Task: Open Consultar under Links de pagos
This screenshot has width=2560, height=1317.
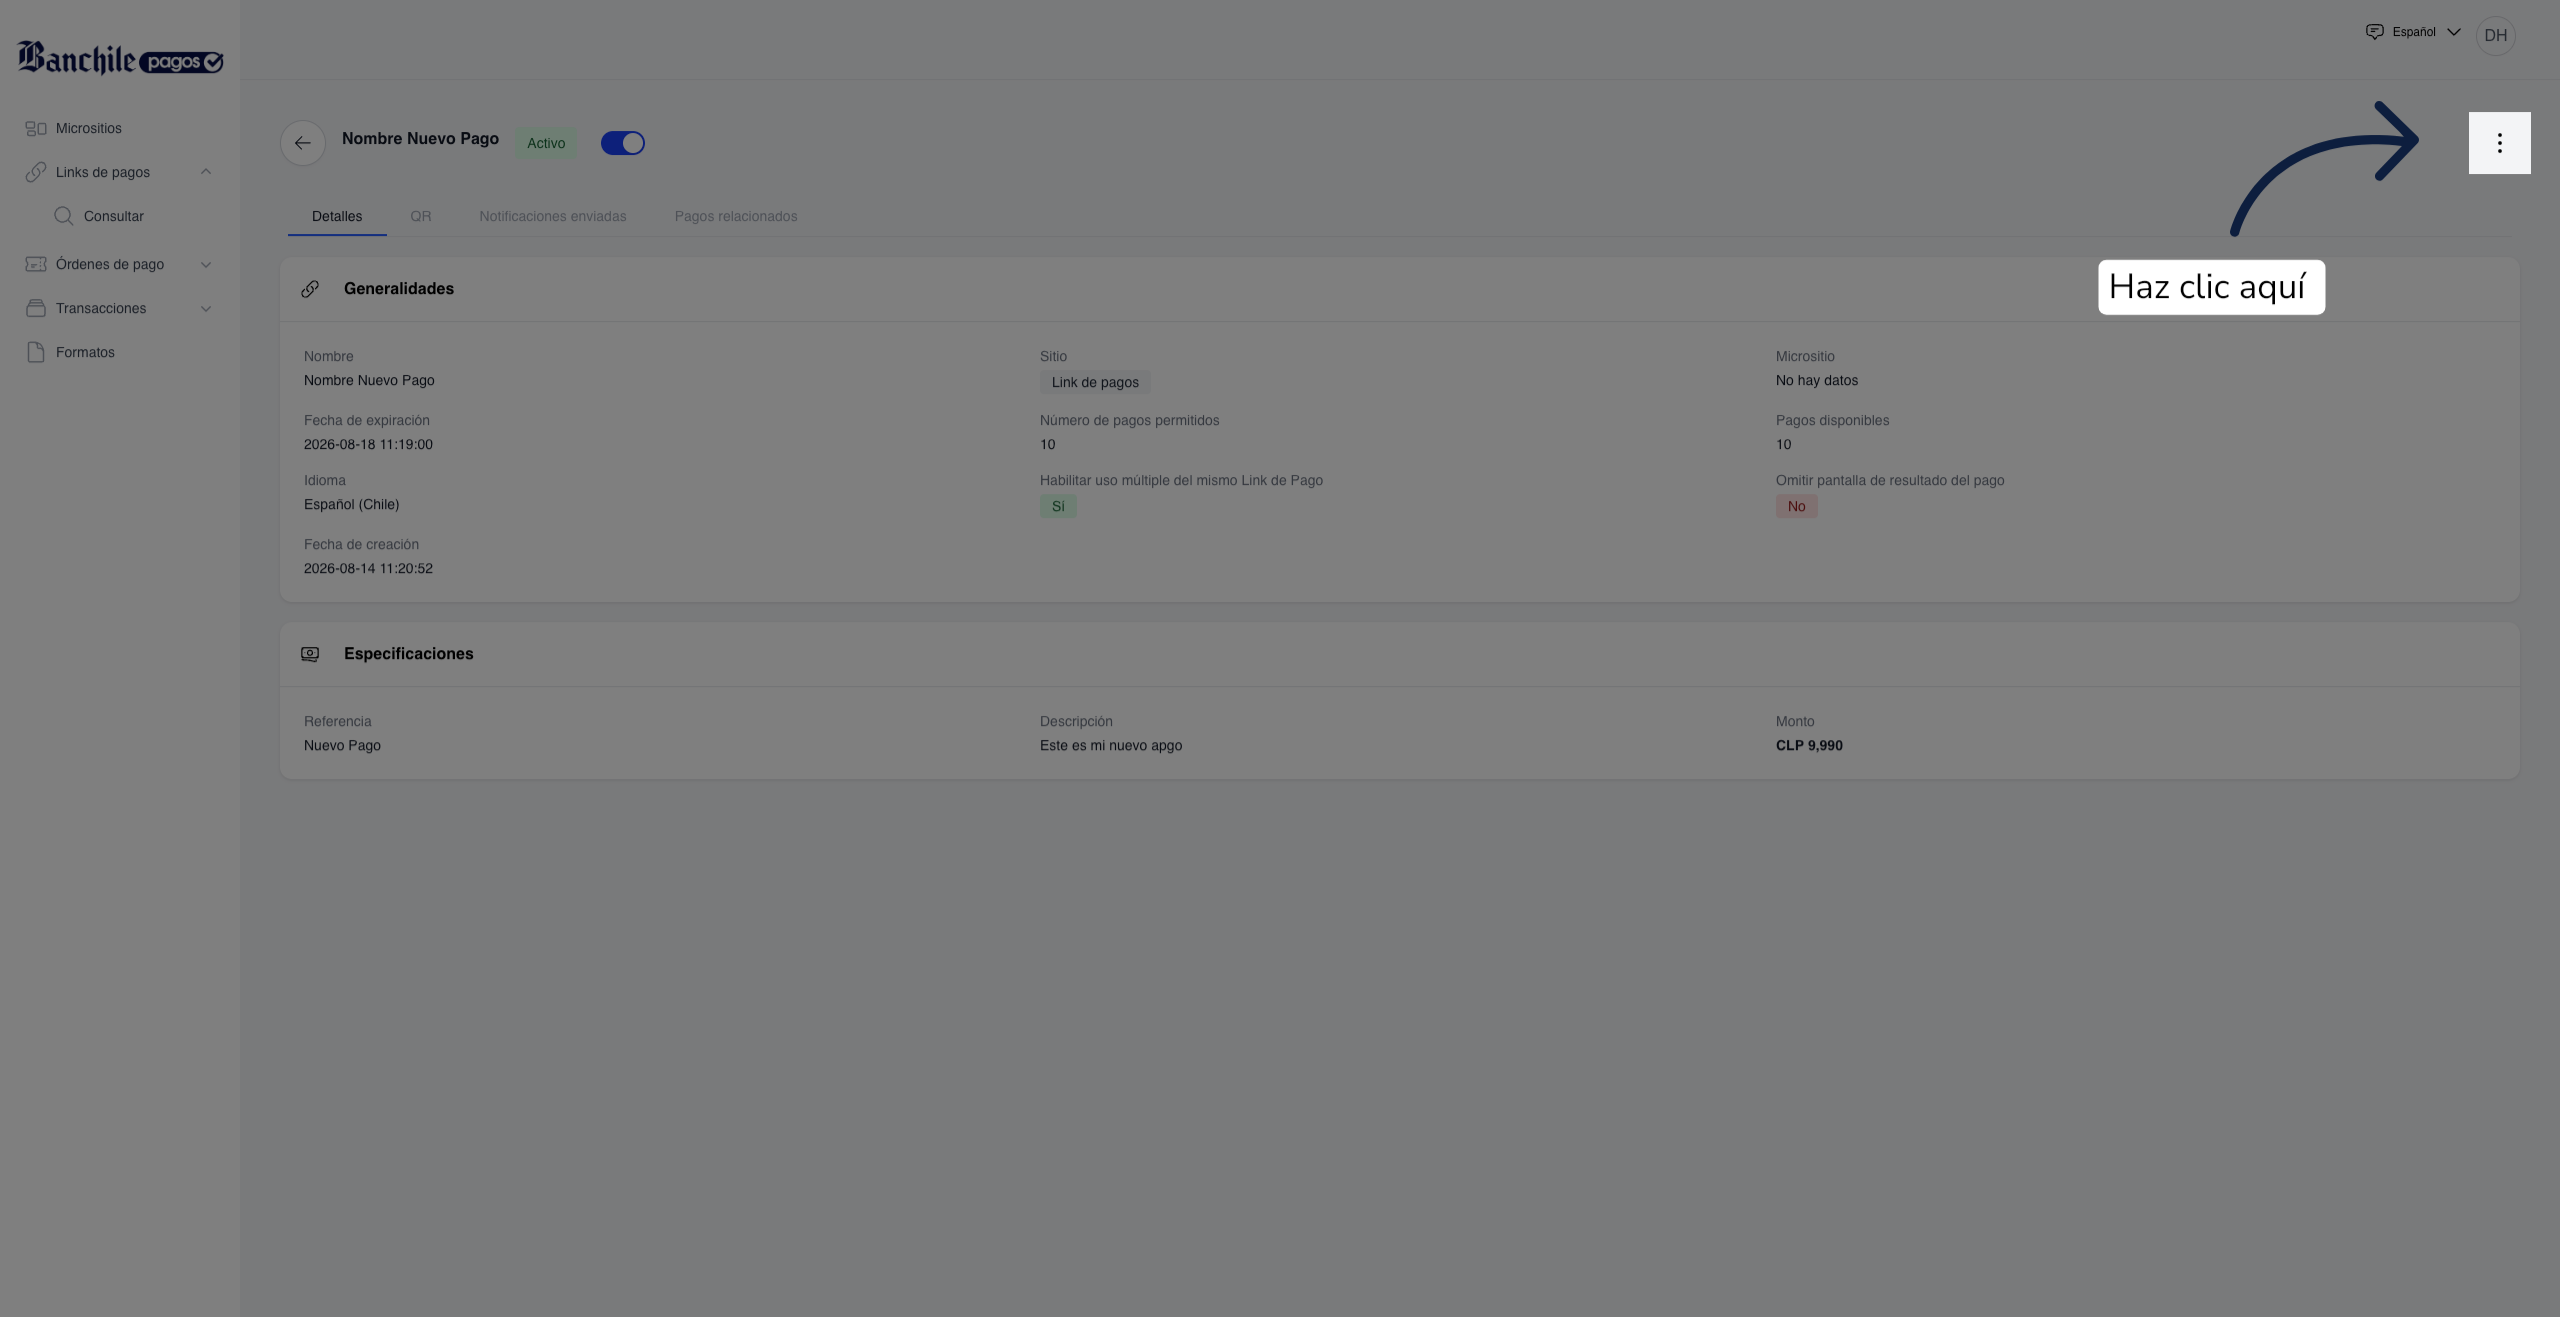Action: coord(114,216)
